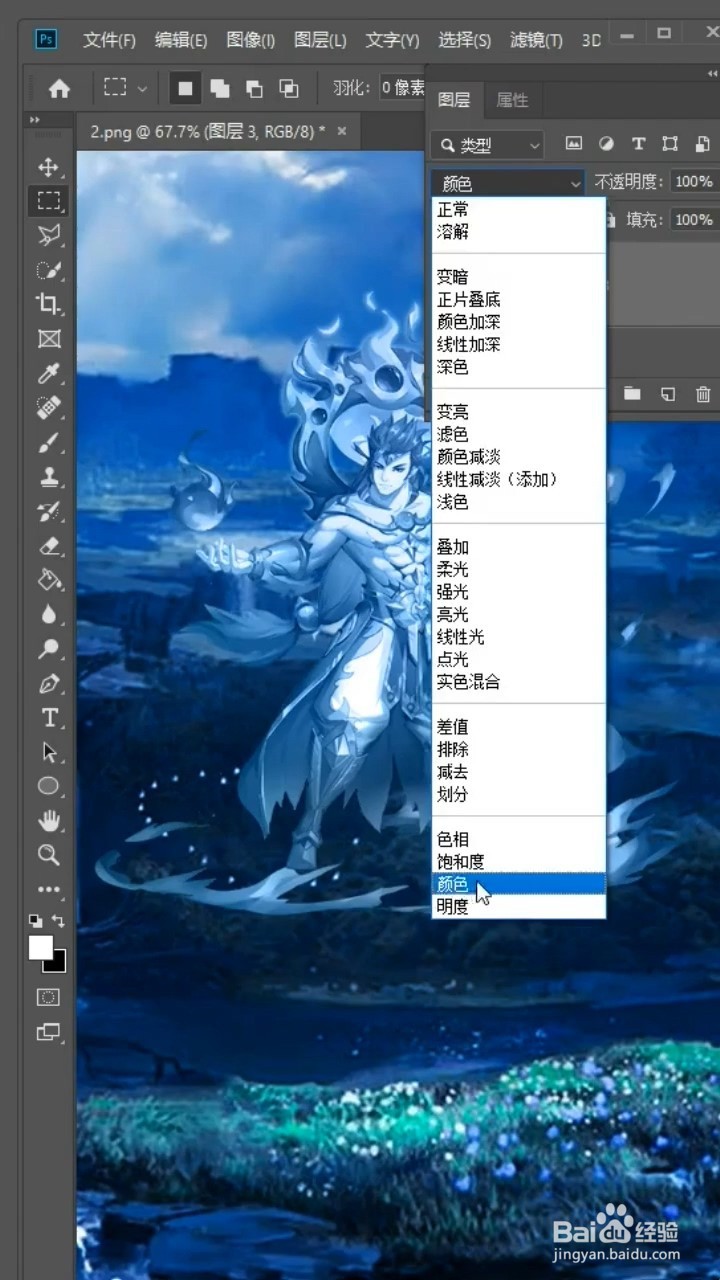Click the 不透明度 100% opacity field
The height and width of the screenshot is (1280, 720).
[x=694, y=182]
